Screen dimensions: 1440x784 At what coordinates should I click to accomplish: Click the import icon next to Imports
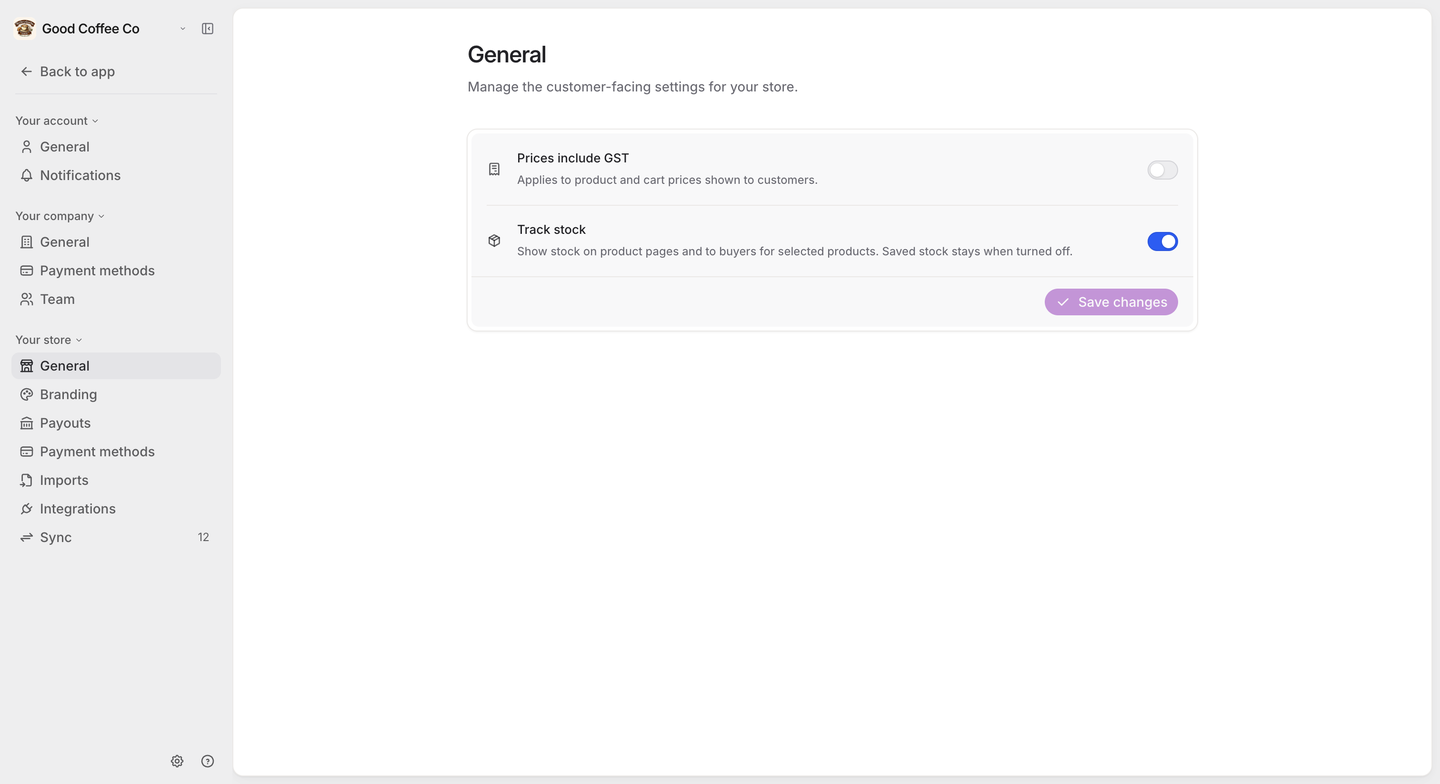27,480
